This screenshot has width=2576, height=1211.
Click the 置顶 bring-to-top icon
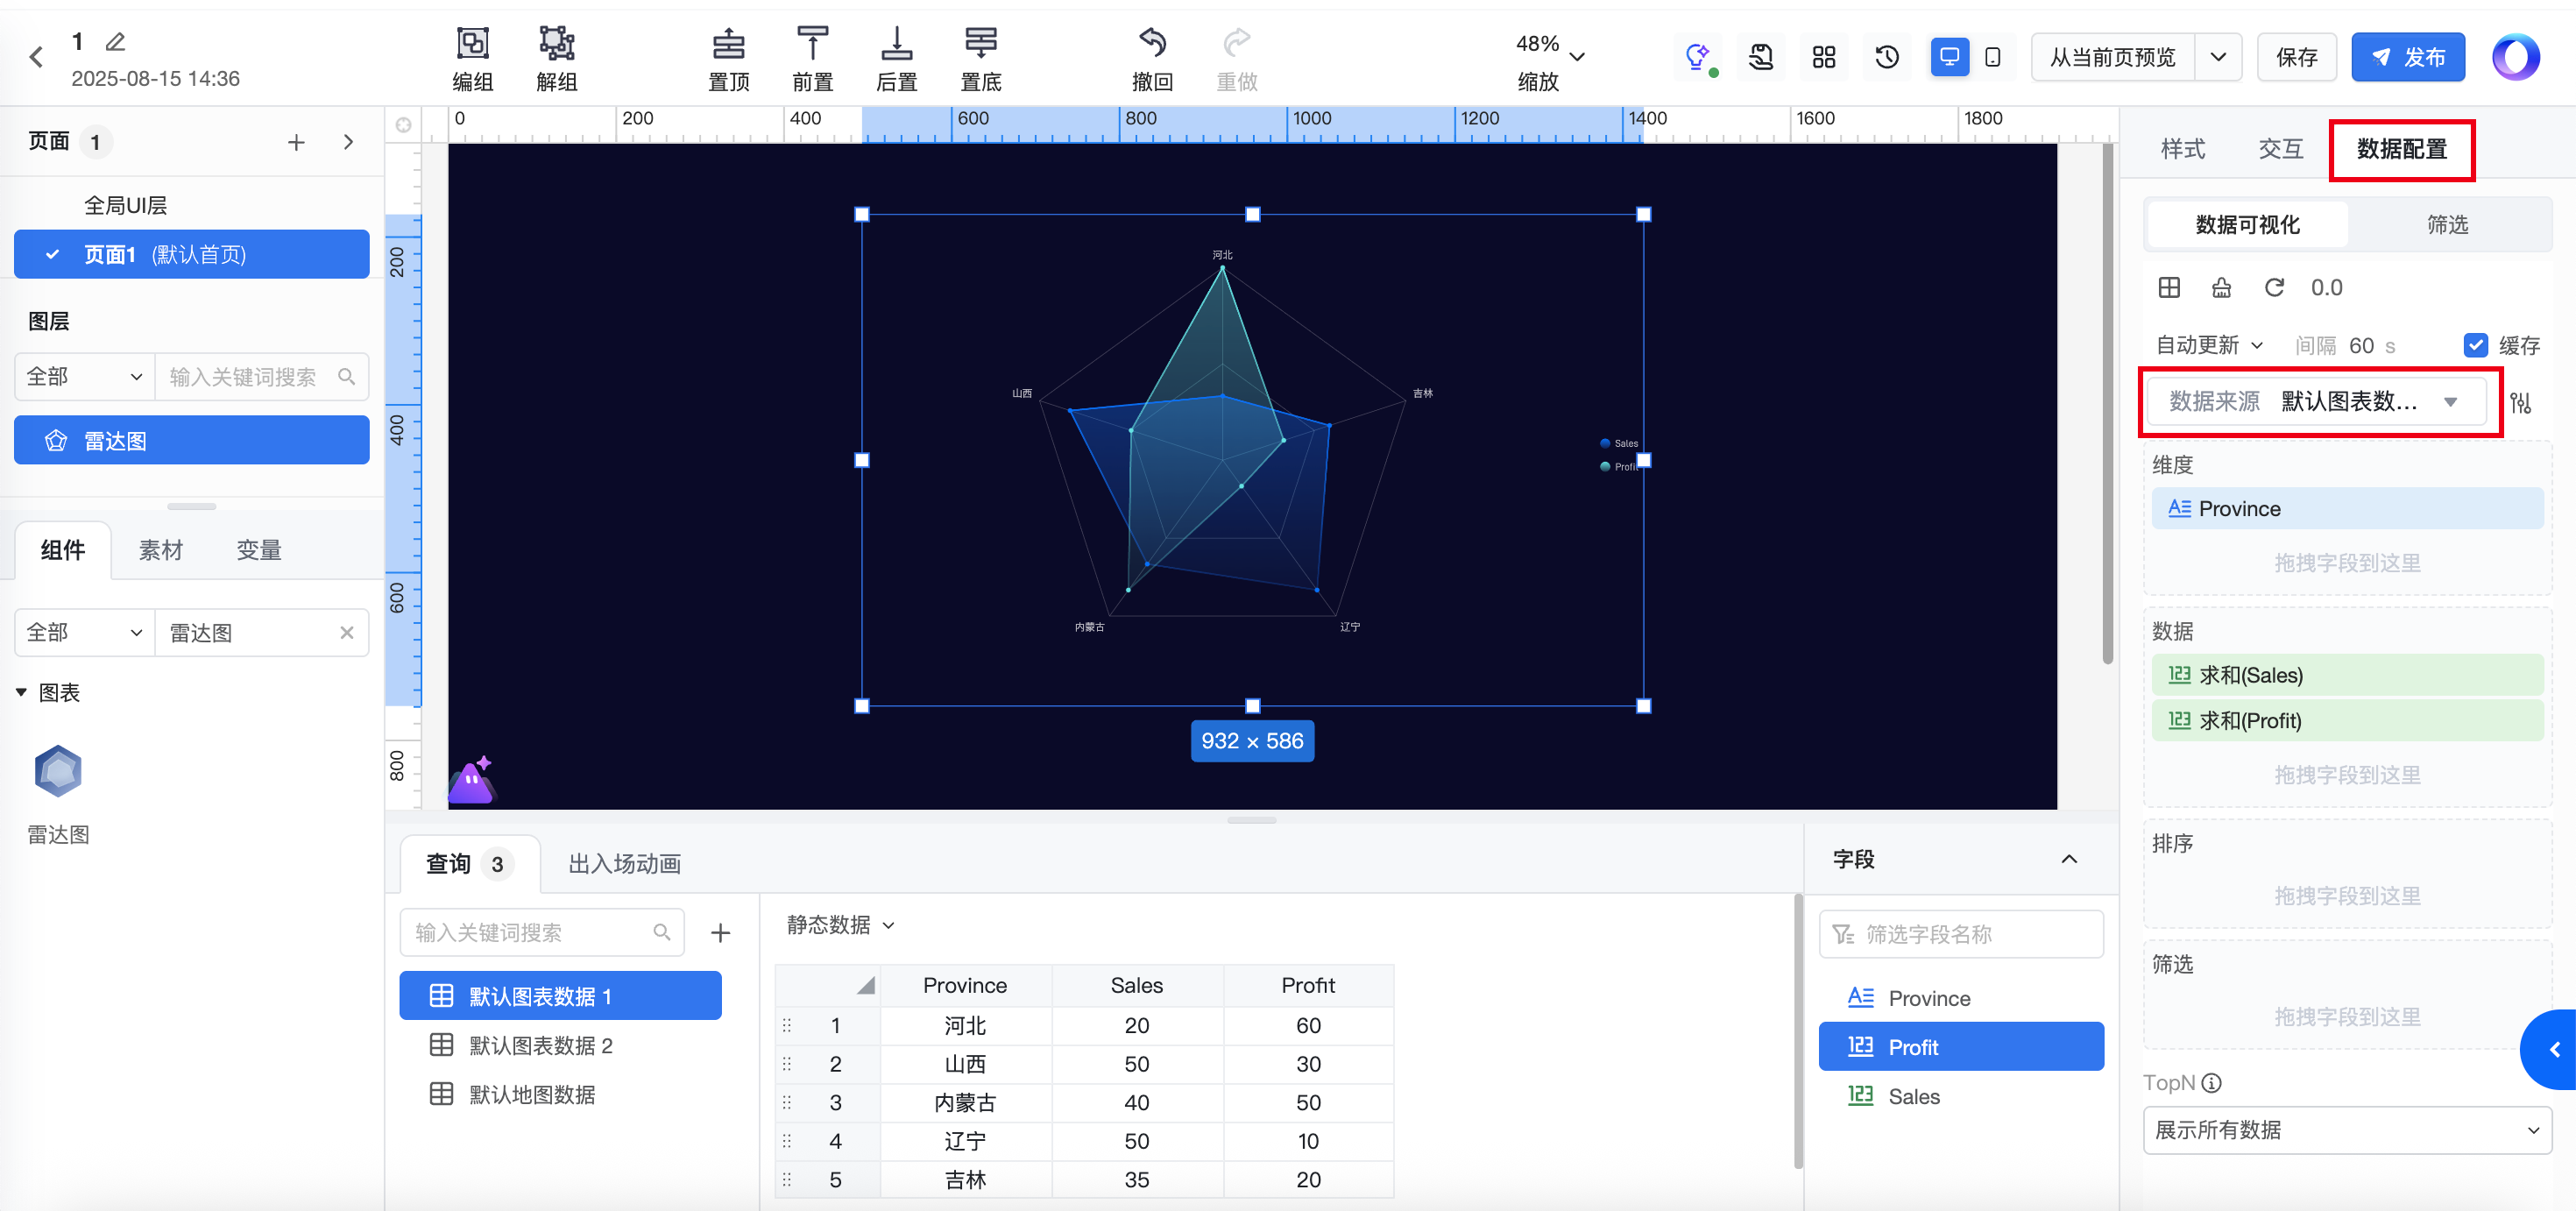[728, 45]
